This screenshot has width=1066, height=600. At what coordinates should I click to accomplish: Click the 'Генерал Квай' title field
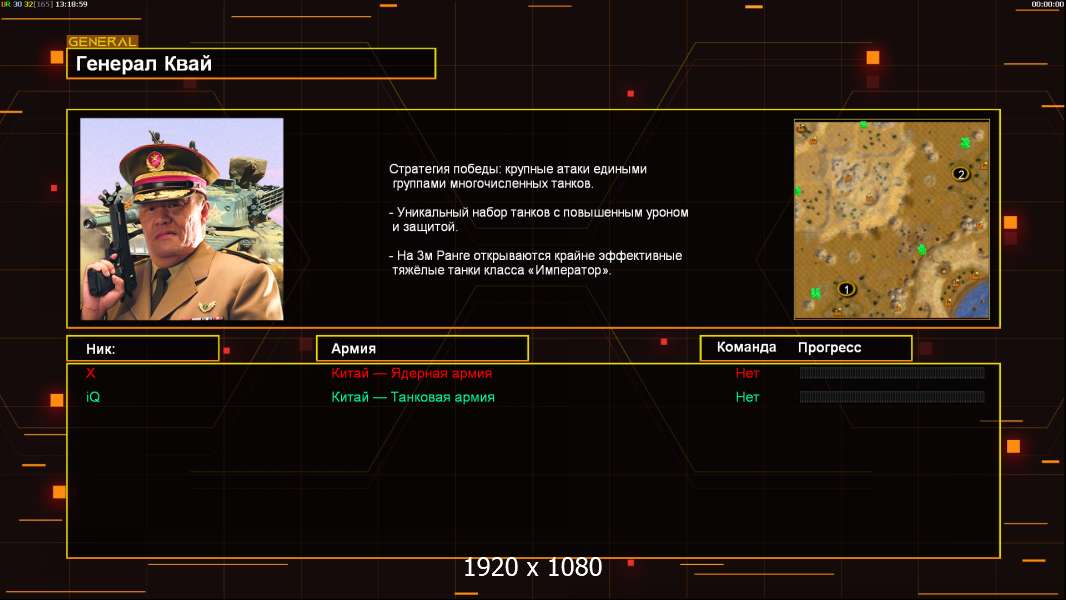coord(251,63)
